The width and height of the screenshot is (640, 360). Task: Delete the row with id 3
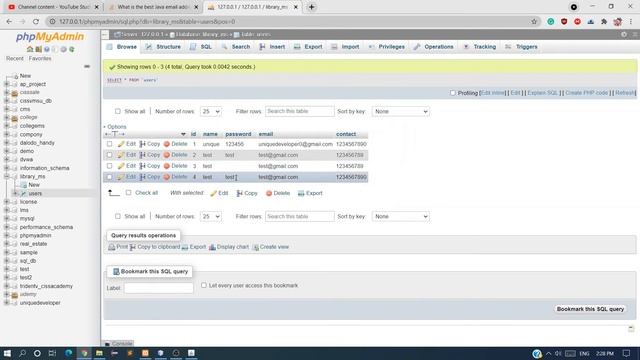[x=176, y=166]
